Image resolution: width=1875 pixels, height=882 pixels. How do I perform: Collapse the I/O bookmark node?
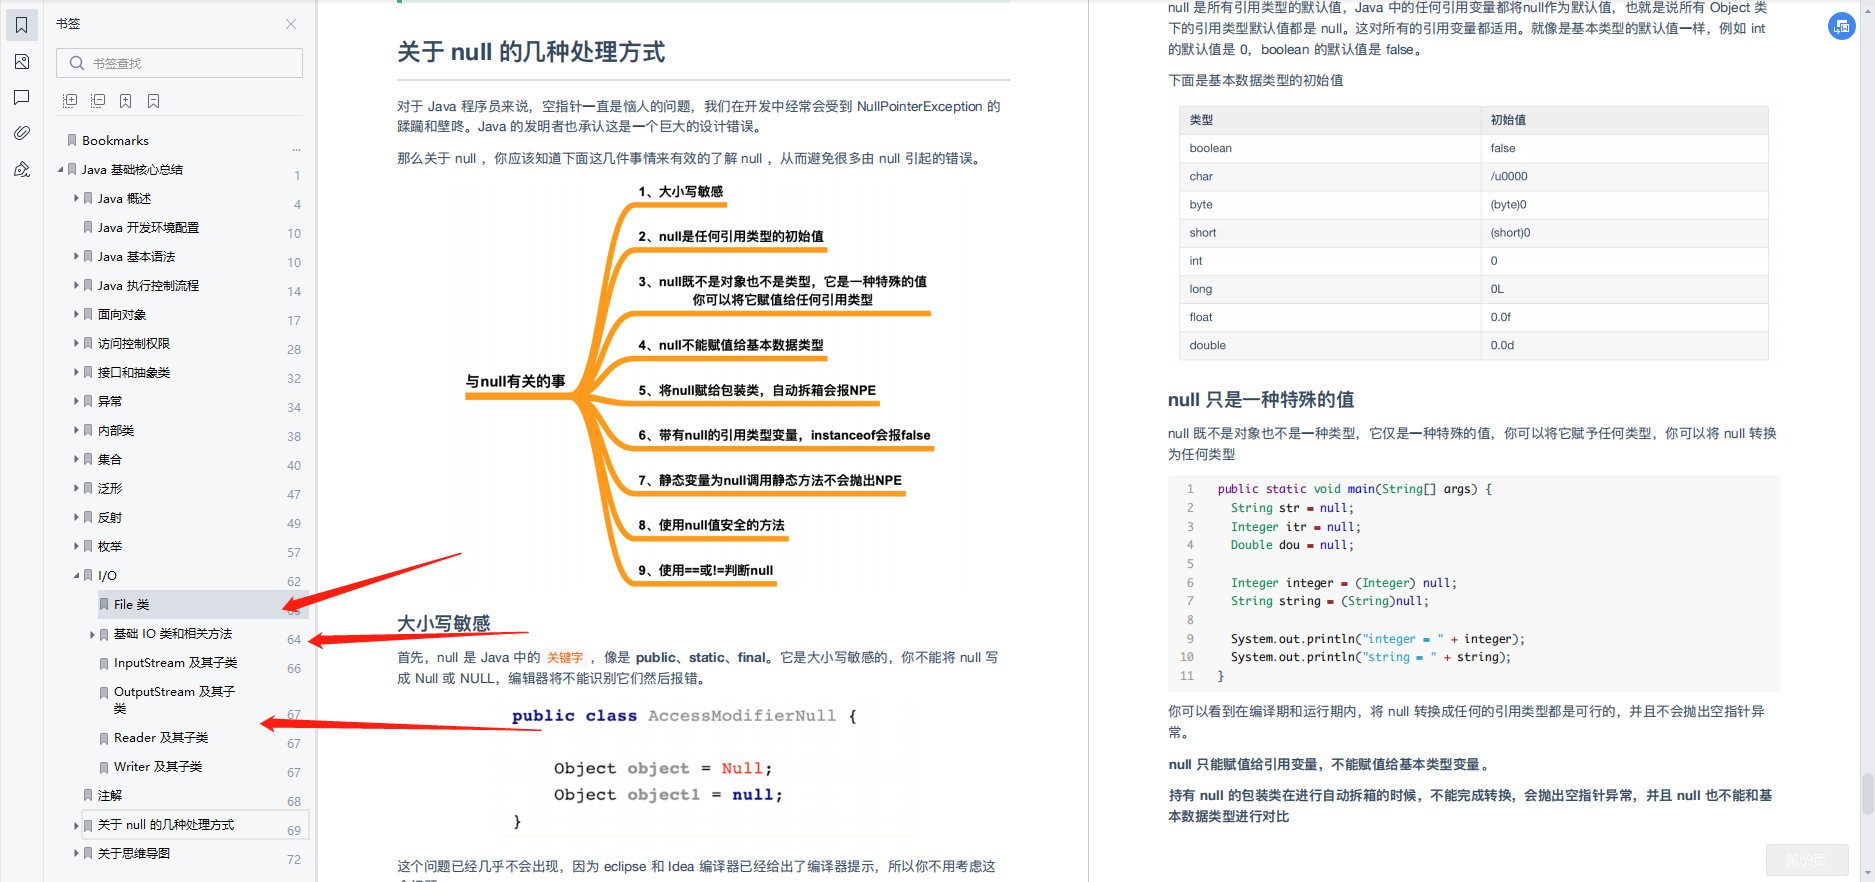pyautogui.click(x=76, y=576)
